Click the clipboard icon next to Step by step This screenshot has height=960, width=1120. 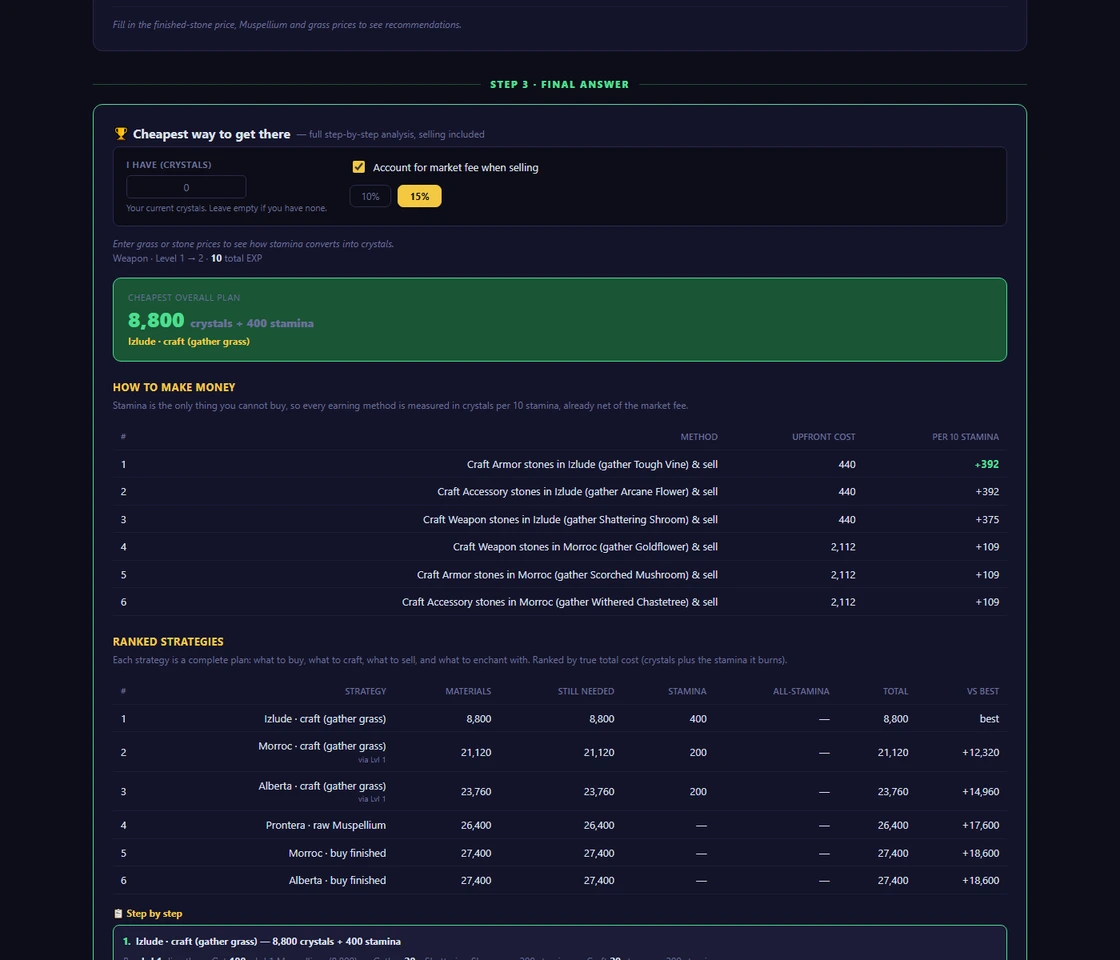[x=118, y=914]
